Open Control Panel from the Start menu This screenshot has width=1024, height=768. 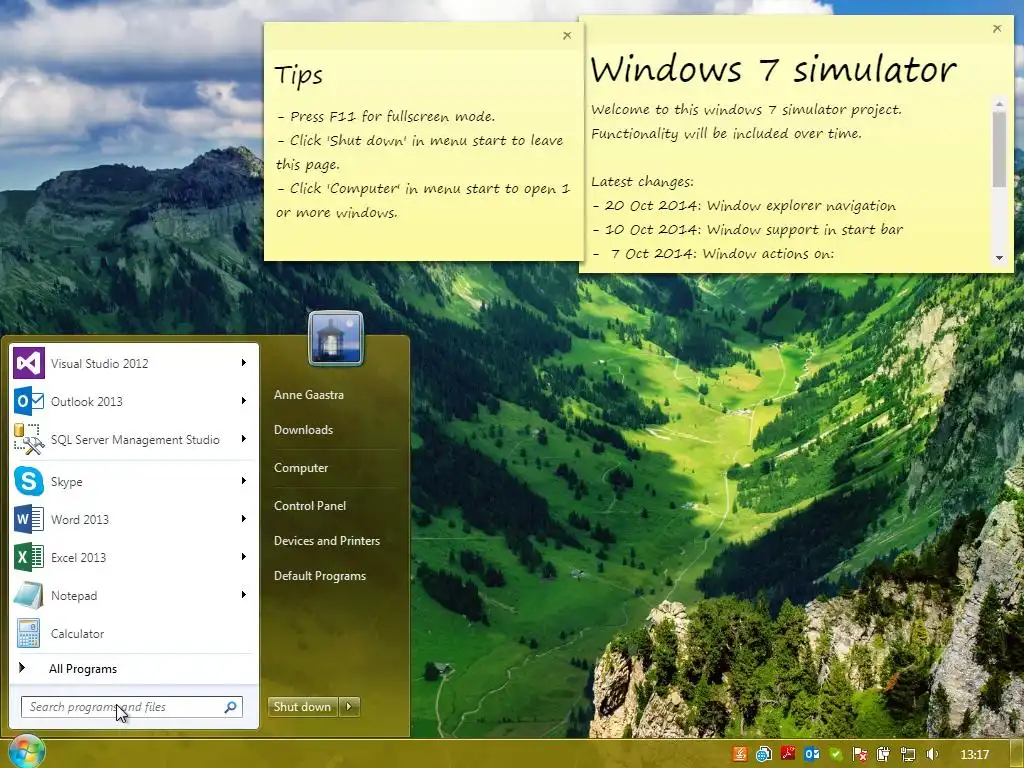(x=310, y=505)
